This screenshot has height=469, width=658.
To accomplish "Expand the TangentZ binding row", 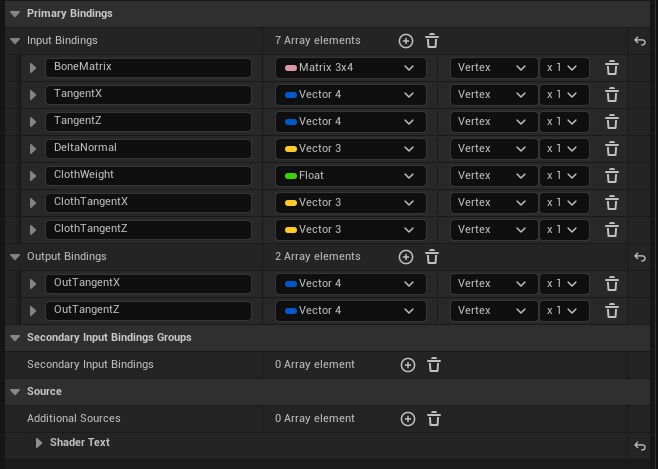I will pyautogui.click(x=33, y=122).
